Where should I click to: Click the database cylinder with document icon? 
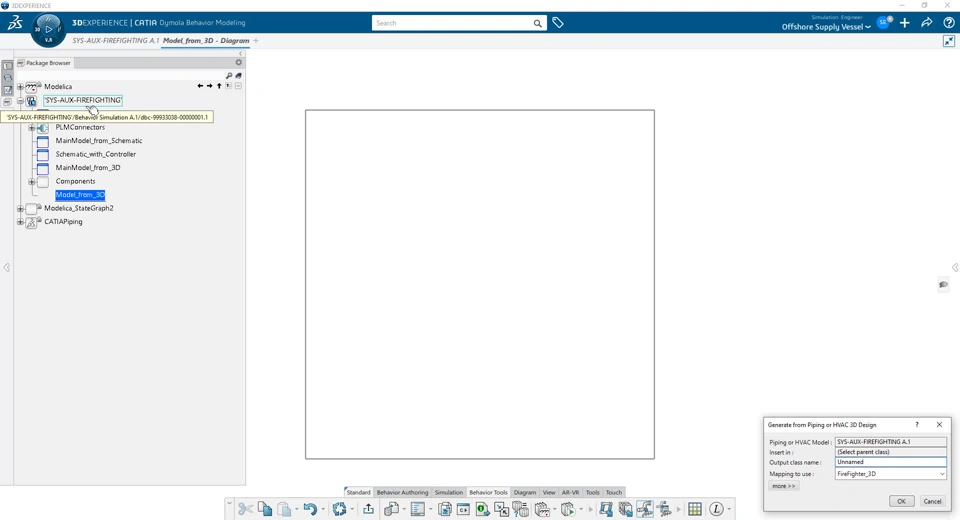pyautogui.click(x=391, y=509)
